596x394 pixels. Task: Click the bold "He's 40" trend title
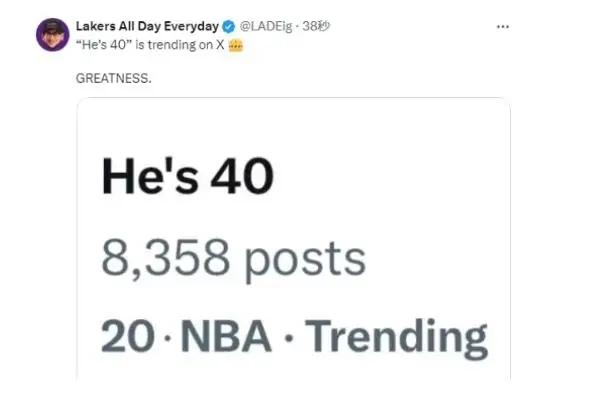coord(187,176)
